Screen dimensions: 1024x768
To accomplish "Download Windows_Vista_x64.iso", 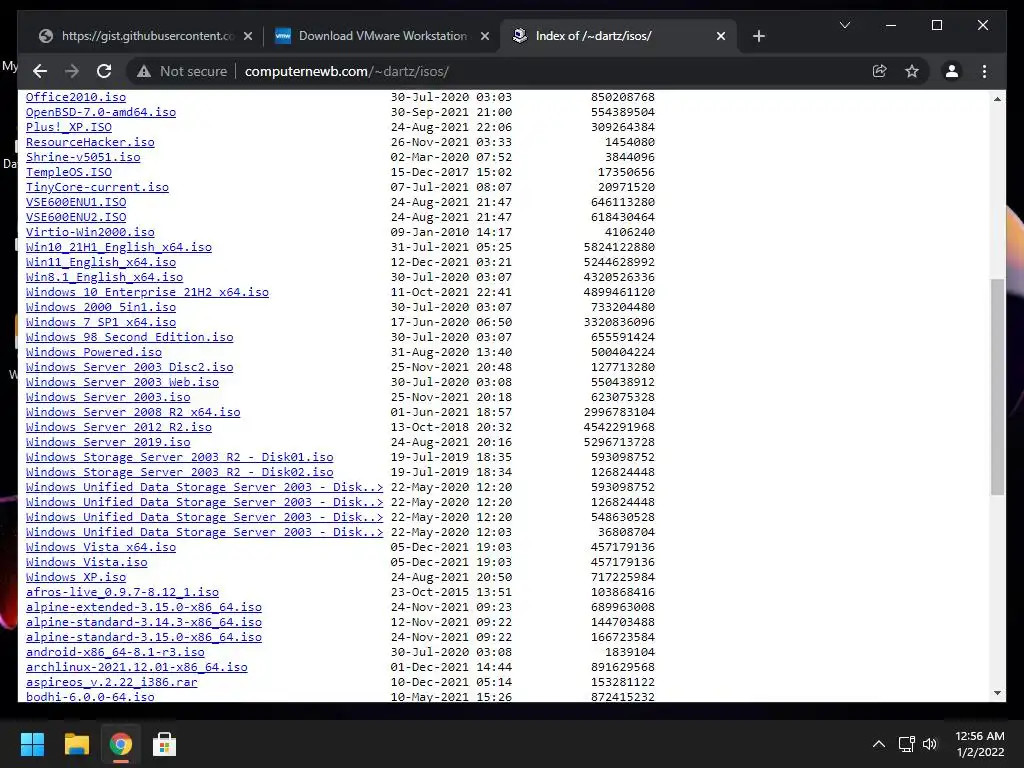I will (101, 548).
